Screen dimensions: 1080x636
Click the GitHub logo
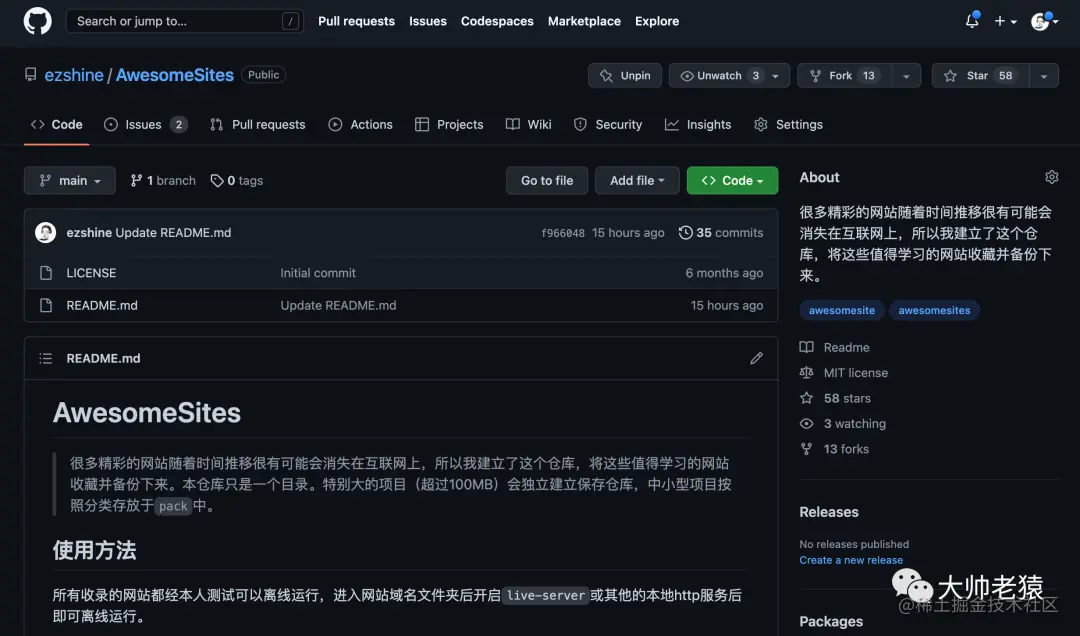coord(37,20)
